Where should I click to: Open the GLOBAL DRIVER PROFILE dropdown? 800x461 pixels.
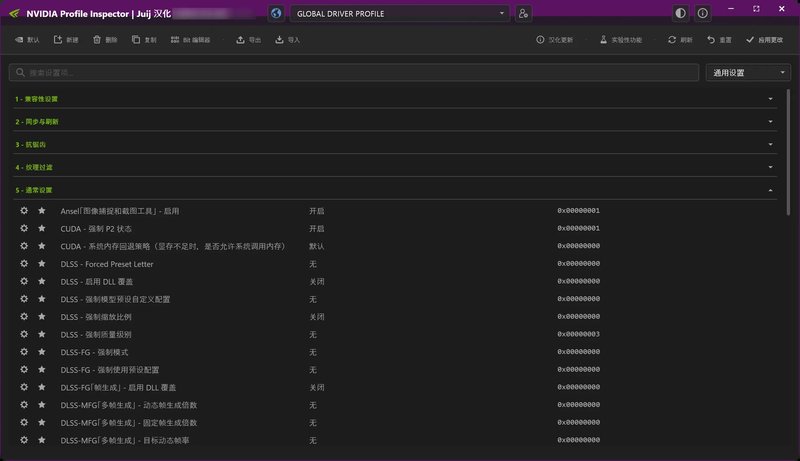399,14
